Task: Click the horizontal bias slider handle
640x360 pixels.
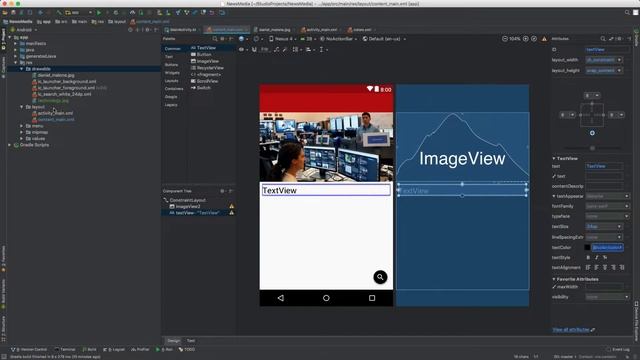Action: pyautogui.click(x=592, y=148)
